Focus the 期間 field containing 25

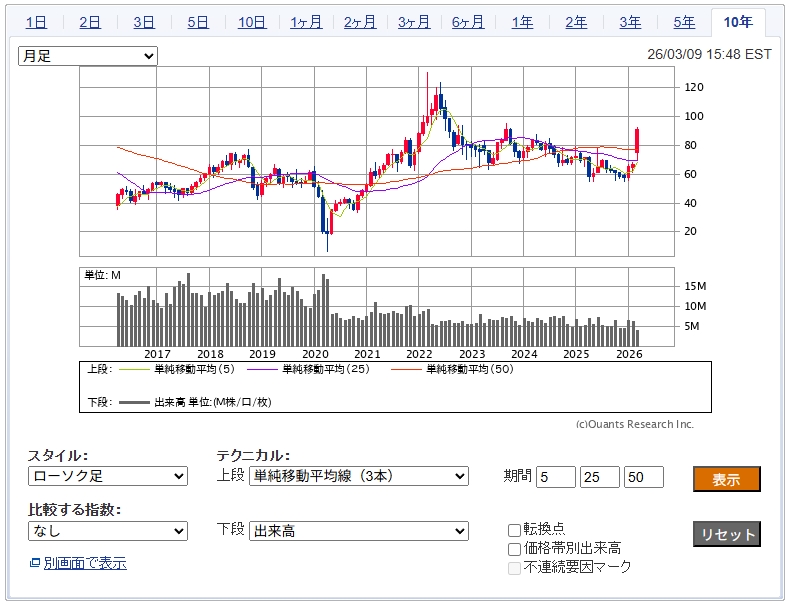point(600,477)
